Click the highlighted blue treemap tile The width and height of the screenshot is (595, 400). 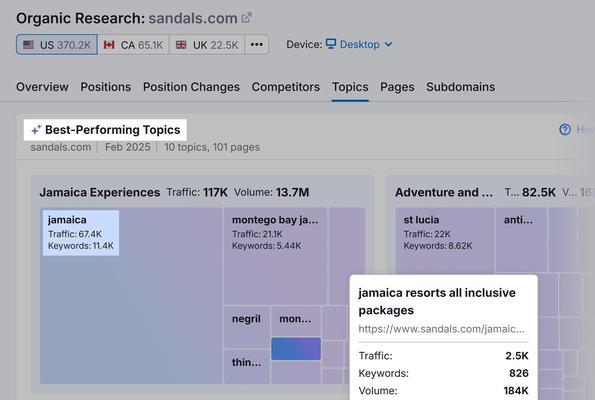(x=296, y=349)
